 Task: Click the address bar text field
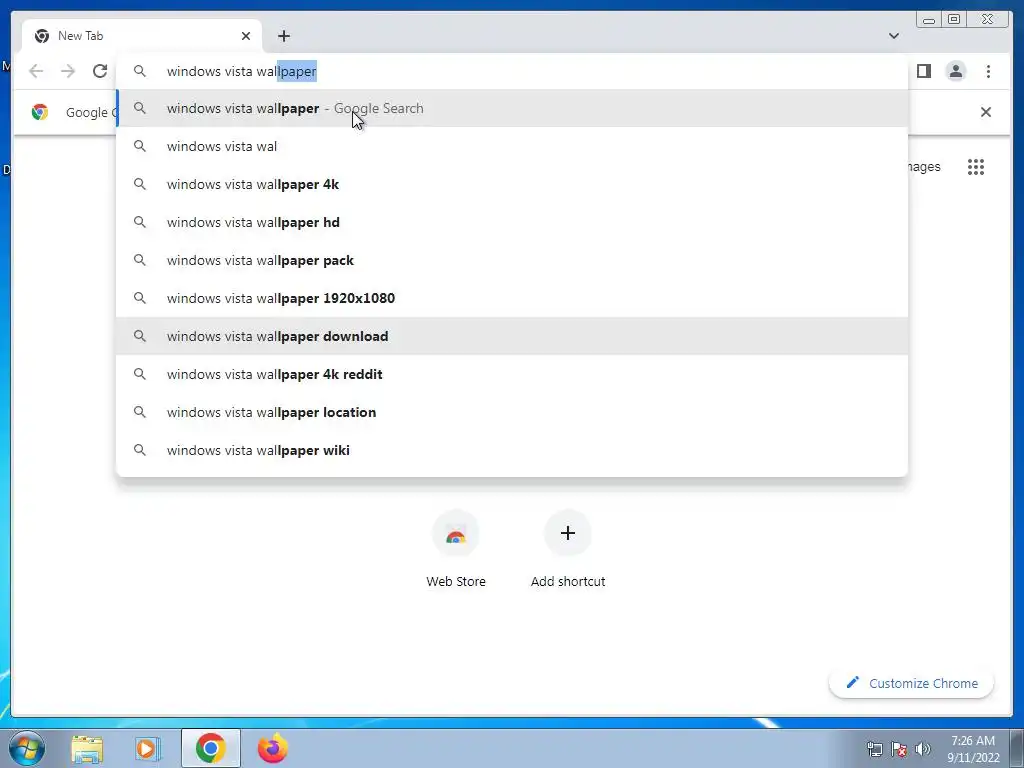pyautogui.click(x=512, y=71)
